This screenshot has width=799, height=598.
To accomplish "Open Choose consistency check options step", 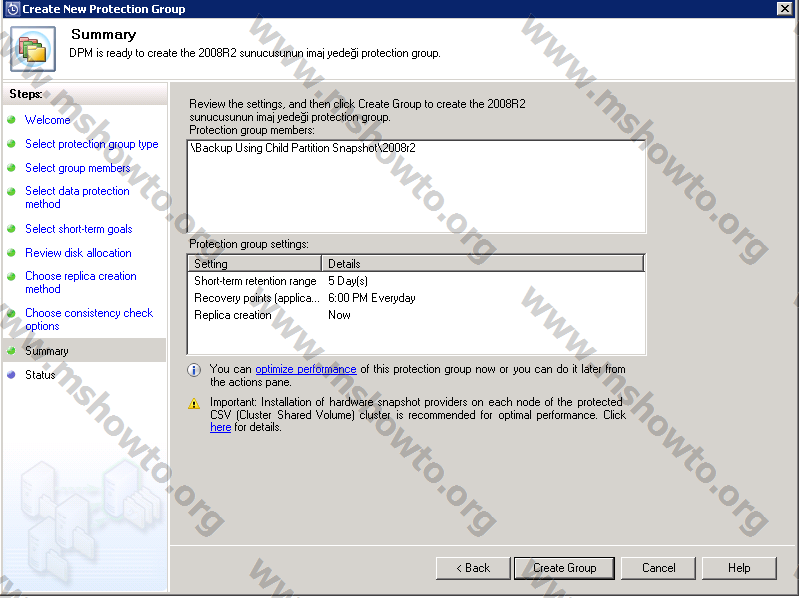I will (88, 319).
